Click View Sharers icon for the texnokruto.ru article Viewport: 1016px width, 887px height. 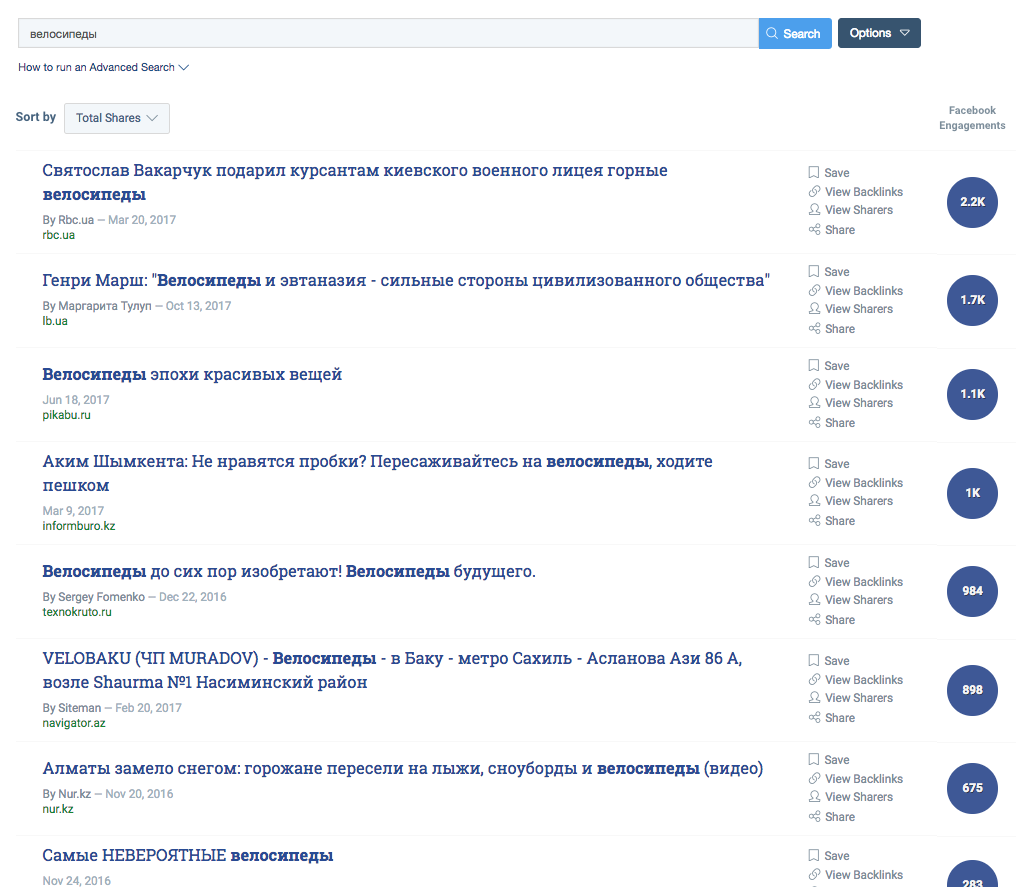tap(814, 599)
